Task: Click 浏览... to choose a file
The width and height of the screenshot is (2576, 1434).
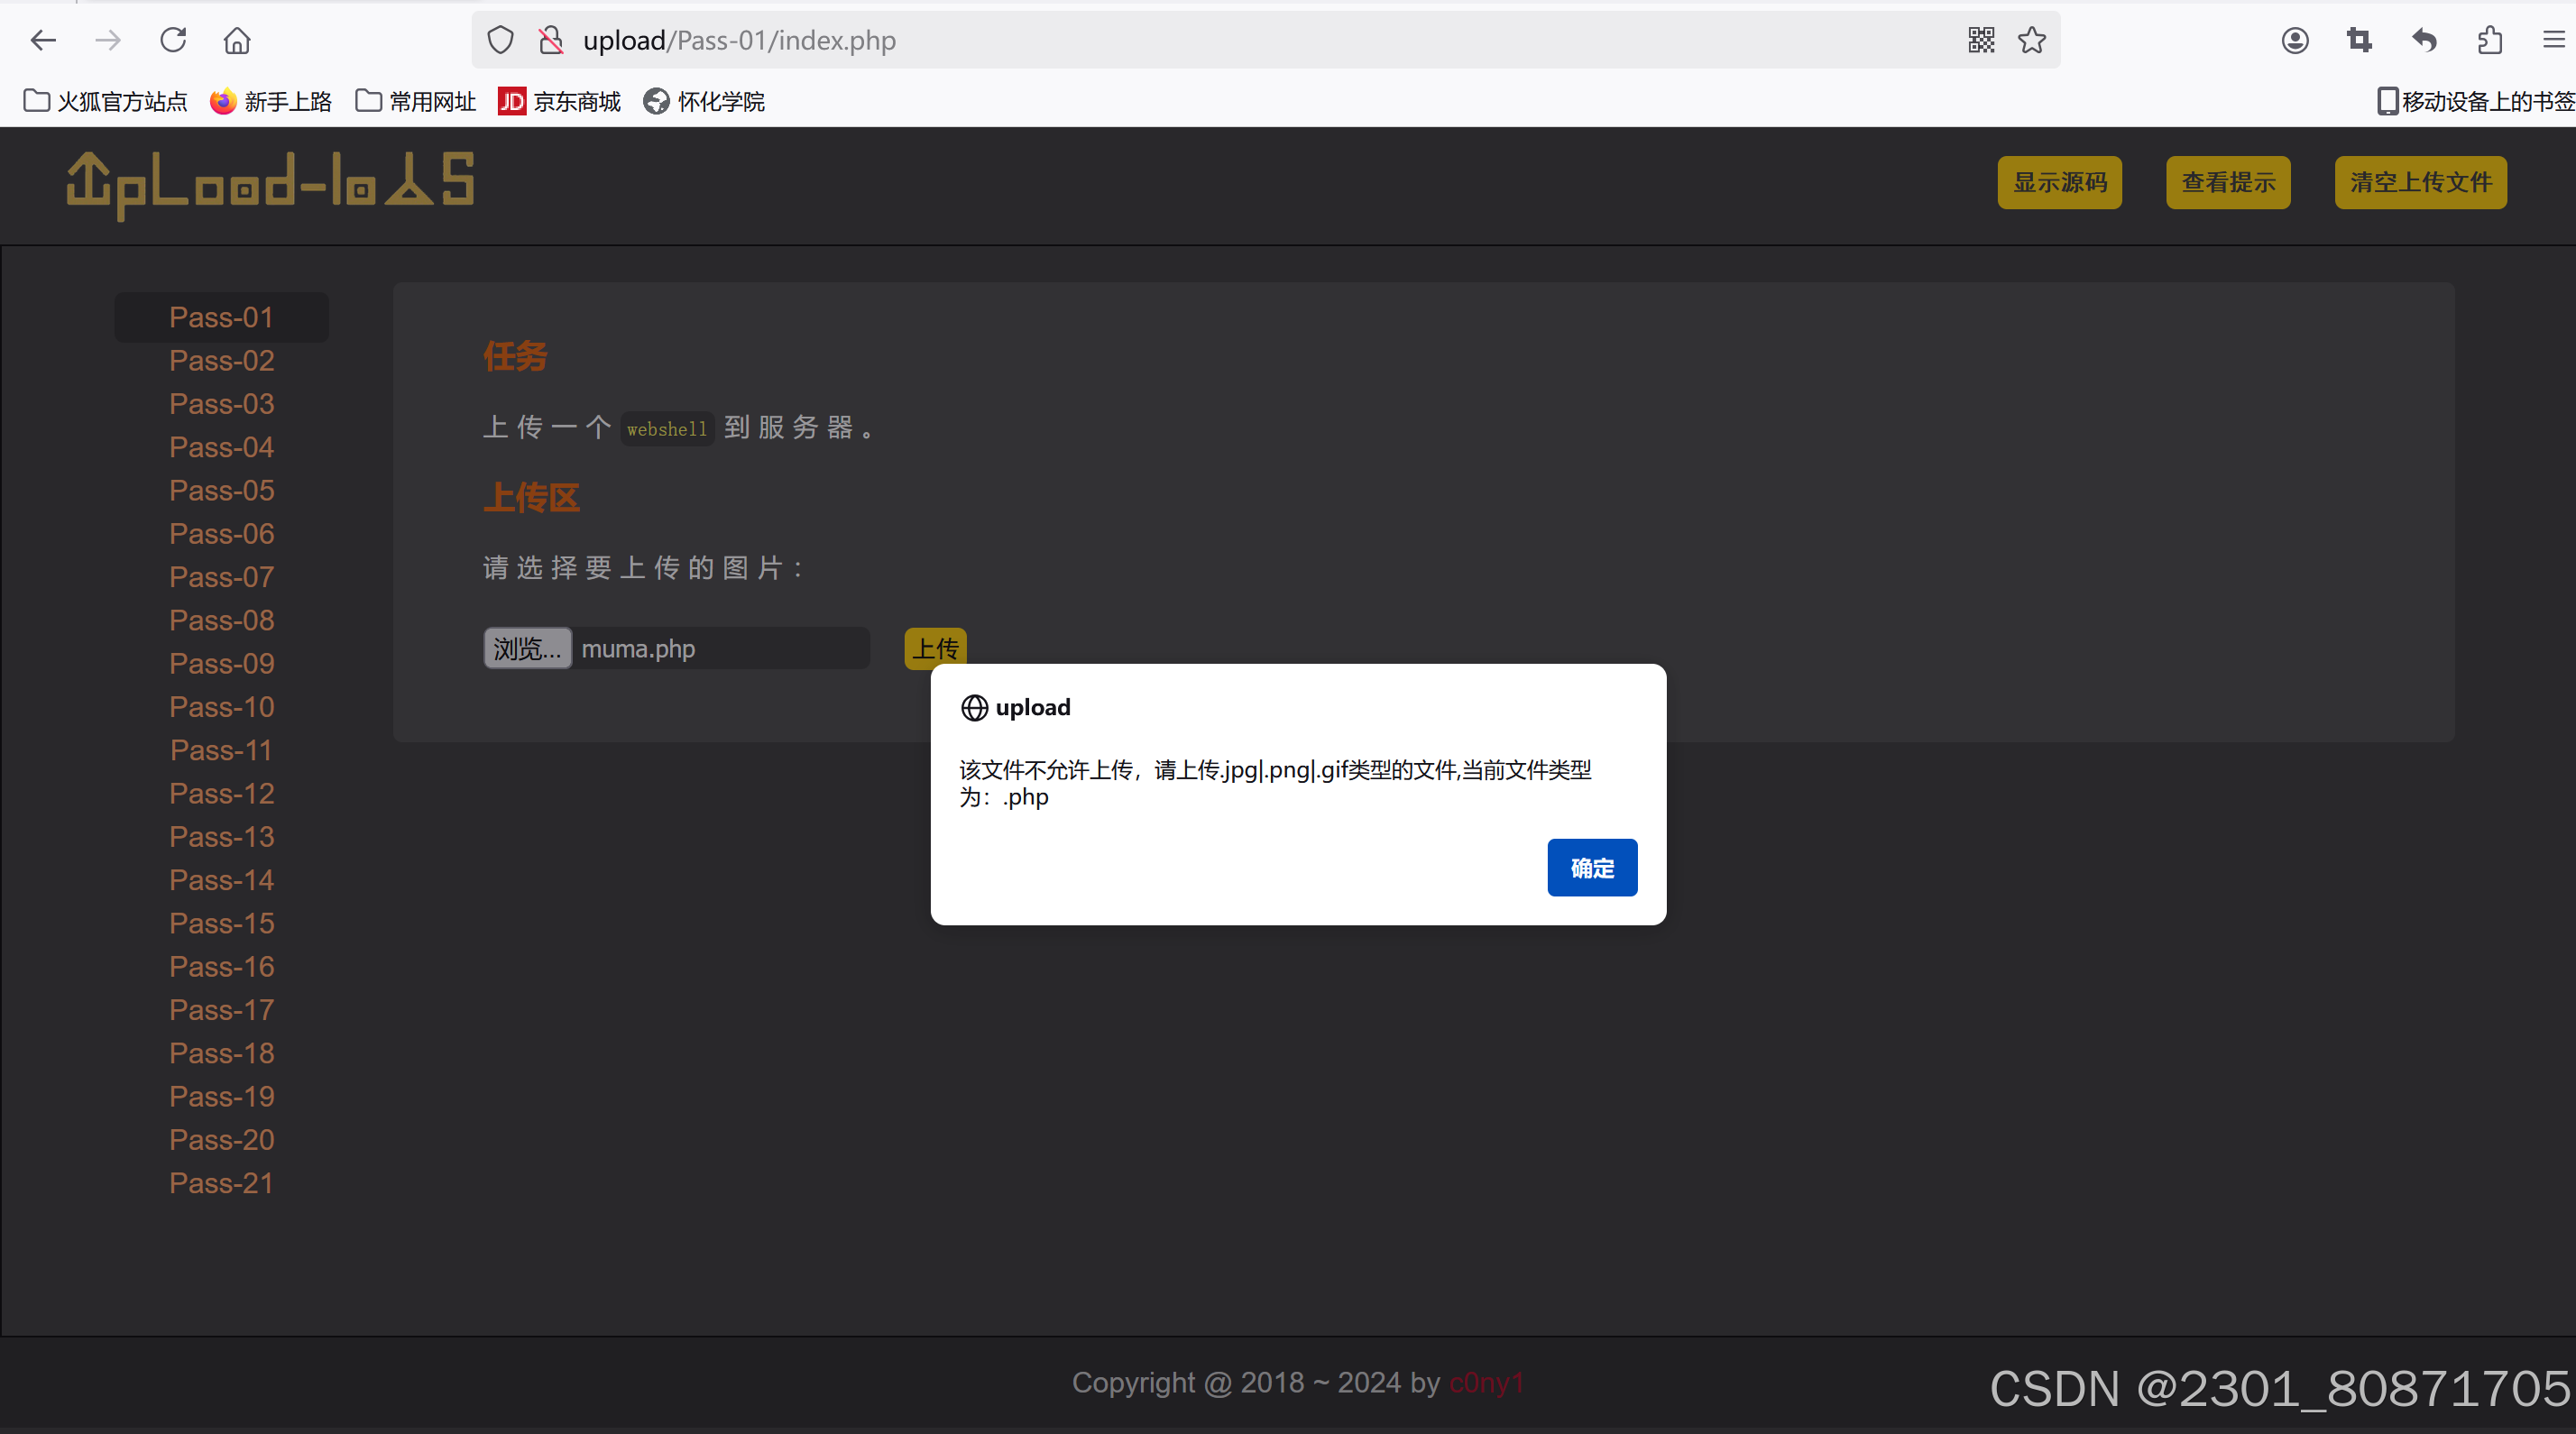Action: click(527, 648)
